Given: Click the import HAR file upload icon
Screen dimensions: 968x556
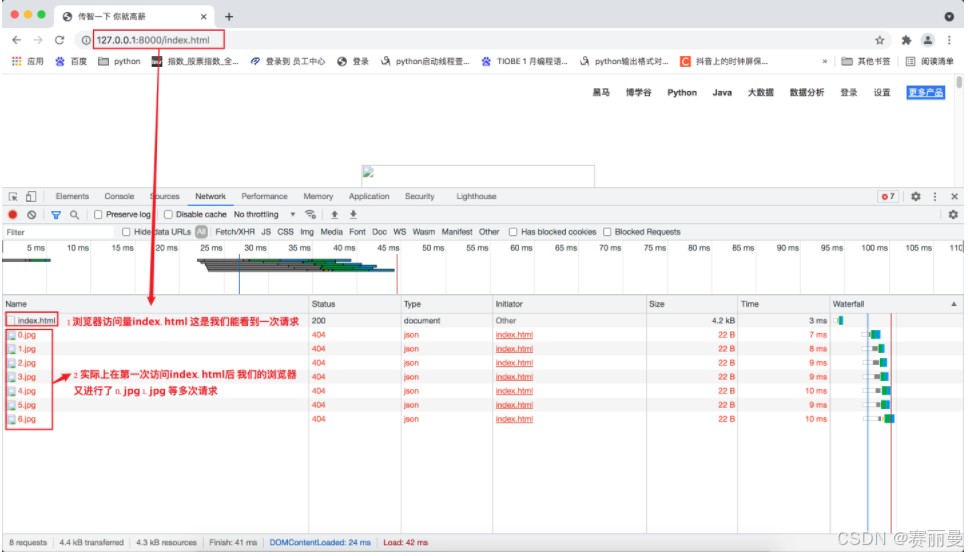Looking at the screenshot, I should pos(334,215).
